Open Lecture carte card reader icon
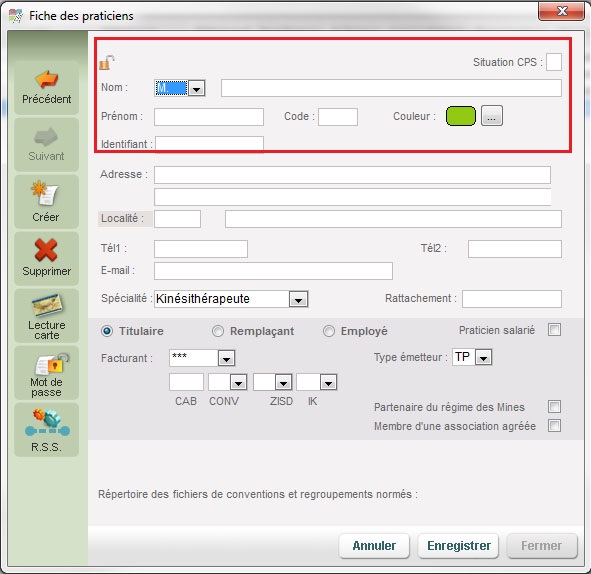This screenshot has width=591, height=574. point(47,305)
